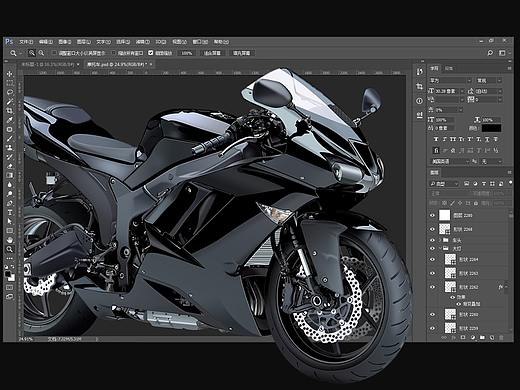
Task: Select the Eraser tool
Action: (10, 166)
